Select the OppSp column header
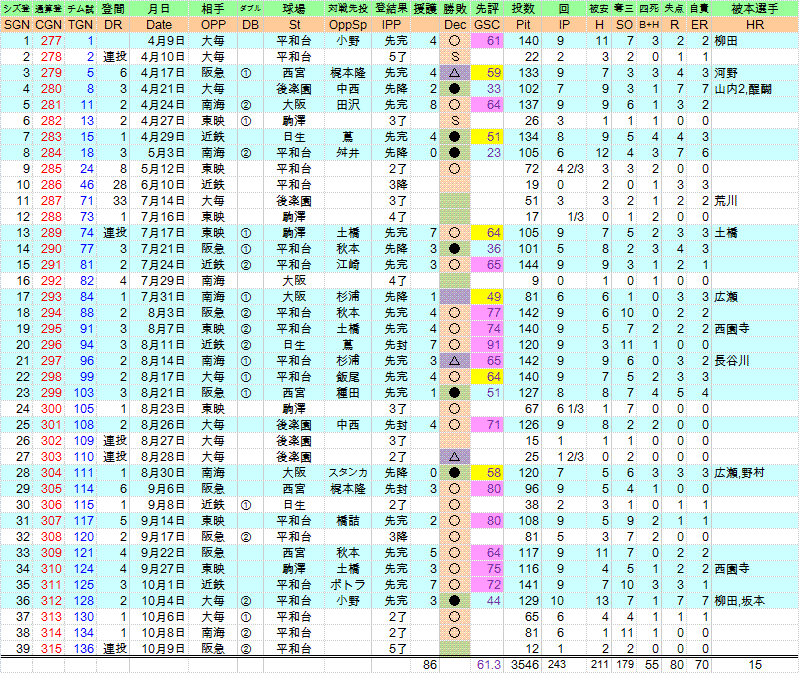Viewport: 799px width, 673px height. [x=348, y=25]
